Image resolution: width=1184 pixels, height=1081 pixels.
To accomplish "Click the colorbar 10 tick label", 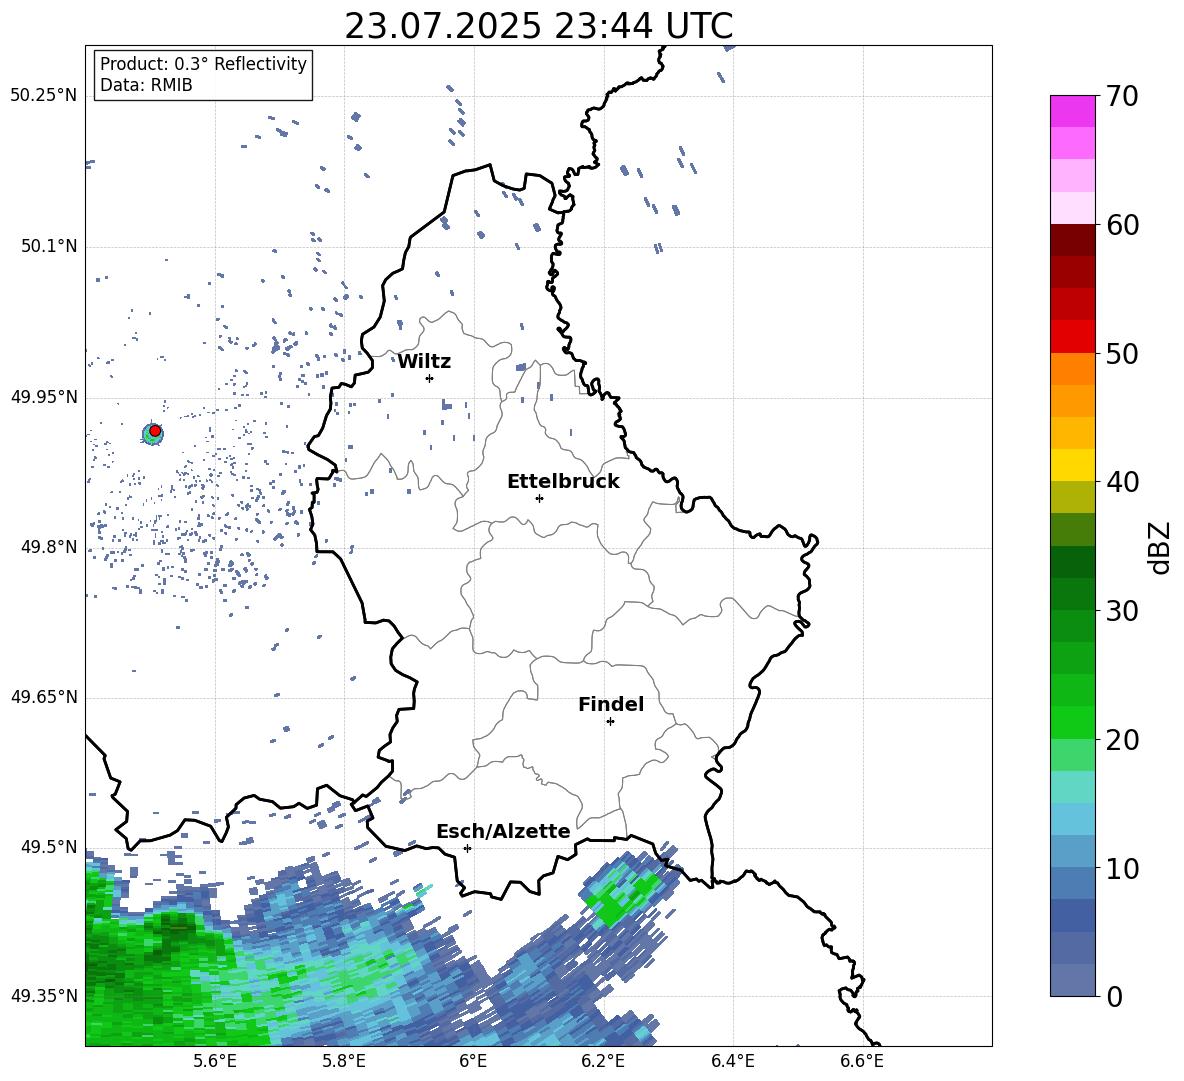I will tap(1122, 868).
